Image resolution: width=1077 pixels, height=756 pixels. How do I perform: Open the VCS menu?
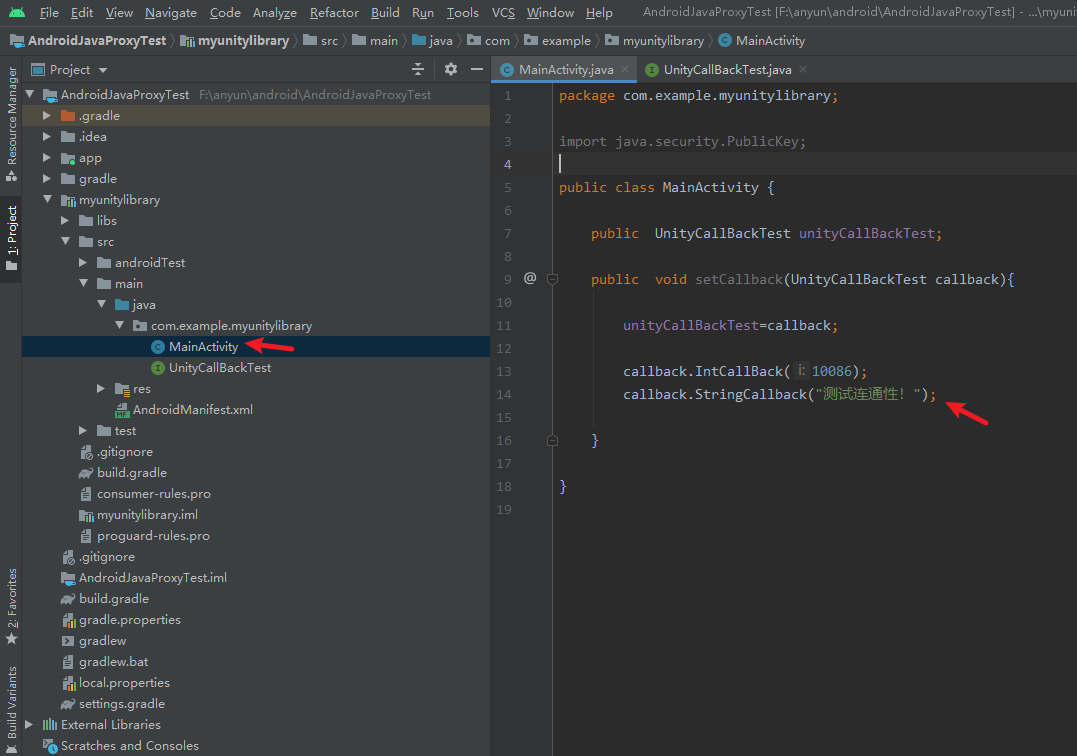click(x=503, y=12)
